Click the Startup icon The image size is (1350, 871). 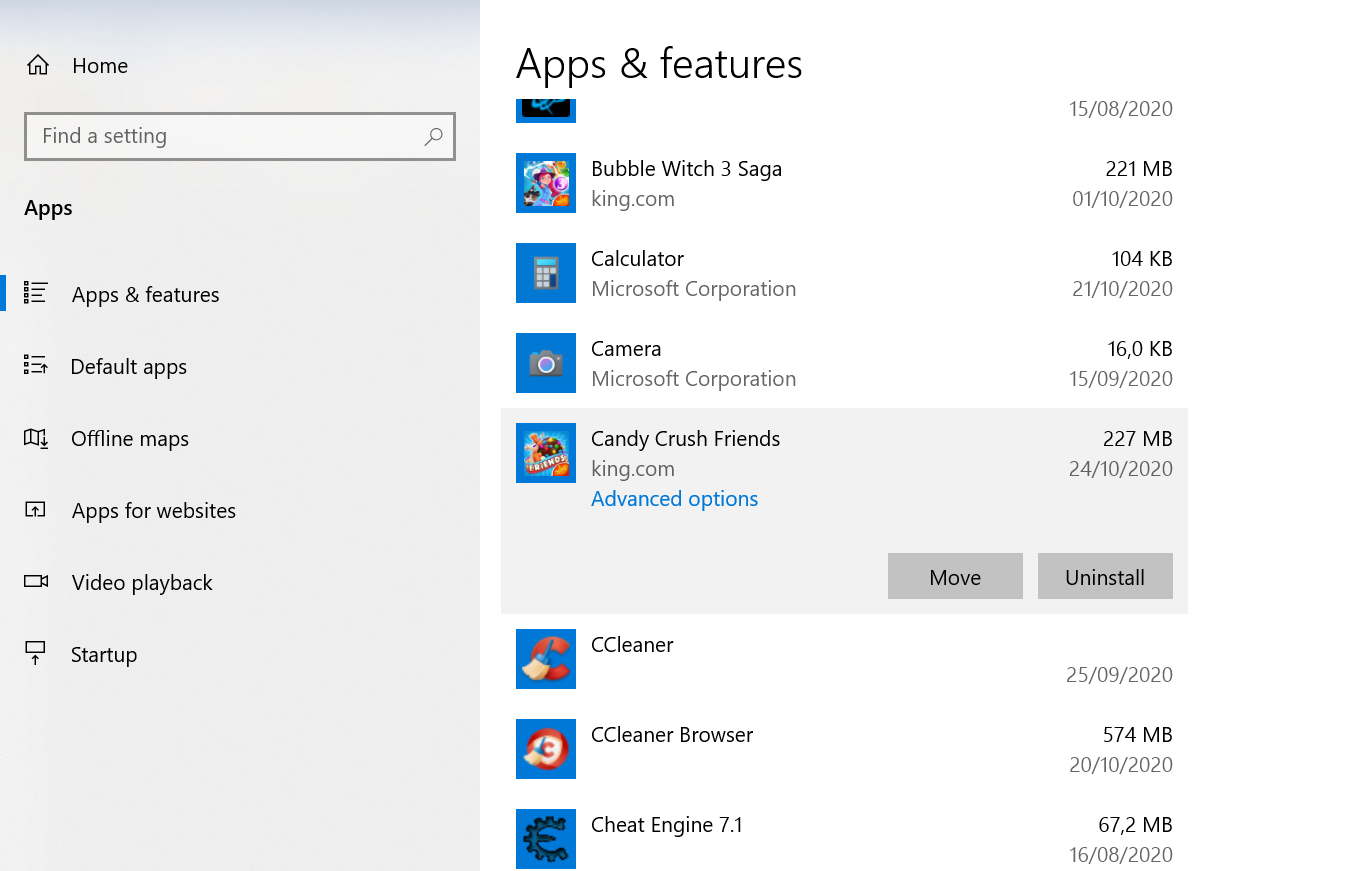(x=36, y=653)
